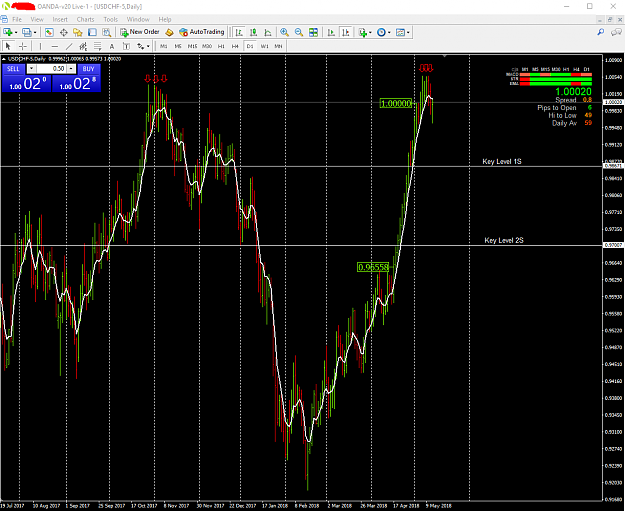Open the Help menu
This screenshot has width=625, height=511.
click(x=165, y=19)
